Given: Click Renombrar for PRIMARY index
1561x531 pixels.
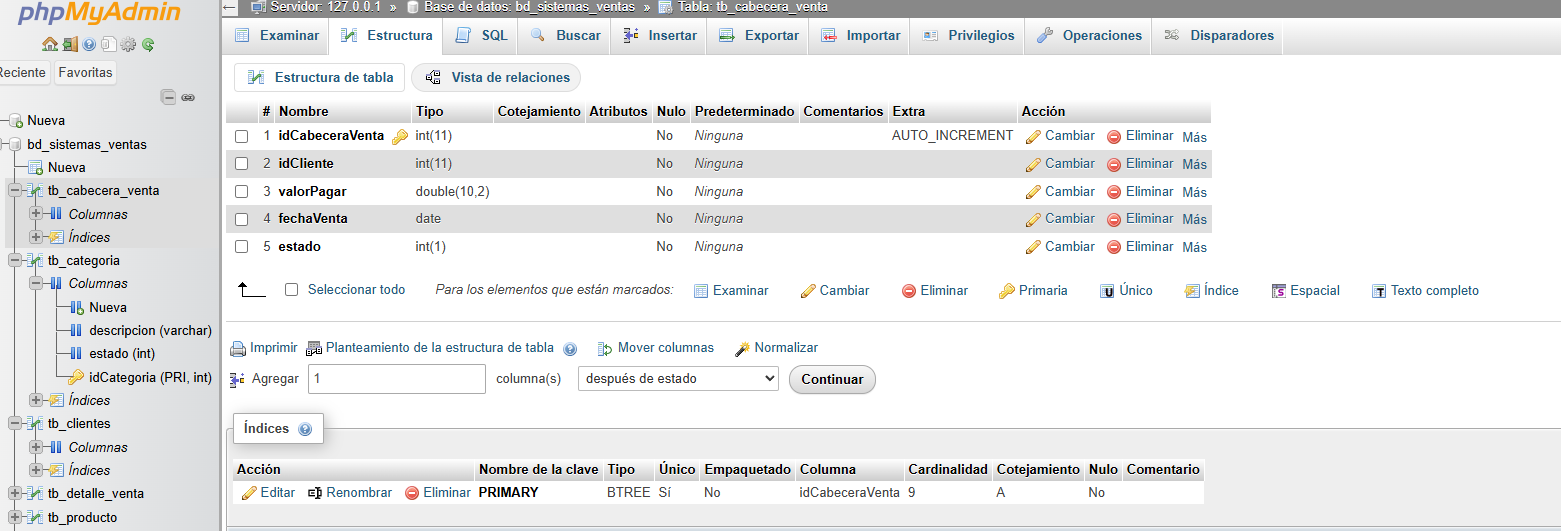Looking at the screenshot, I should 350,493.
